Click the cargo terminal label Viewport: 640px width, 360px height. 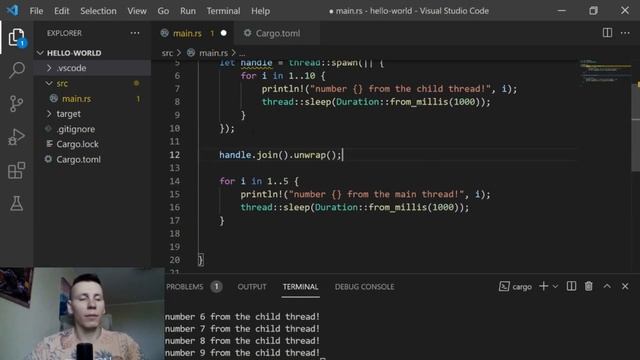516,287
